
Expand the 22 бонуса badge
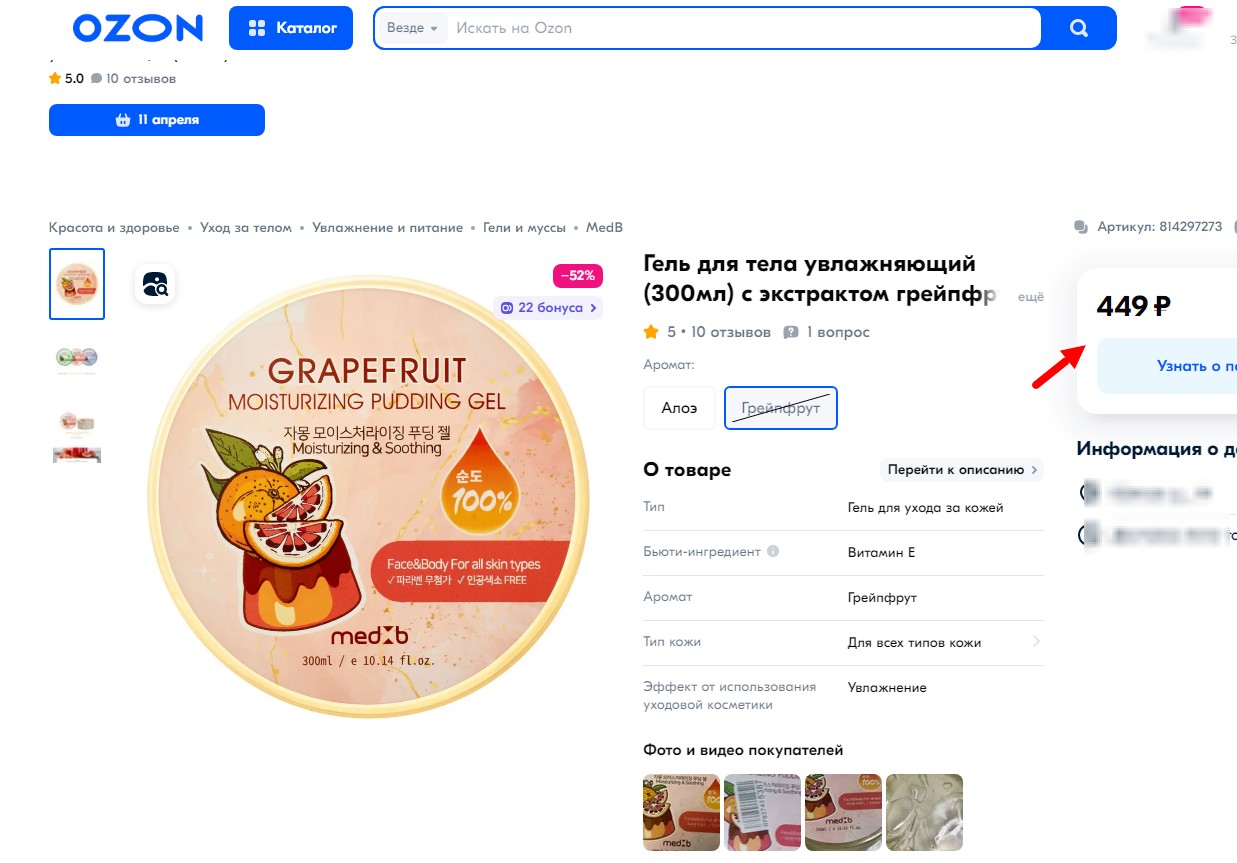pyautogui.click(x=549, y=308)
